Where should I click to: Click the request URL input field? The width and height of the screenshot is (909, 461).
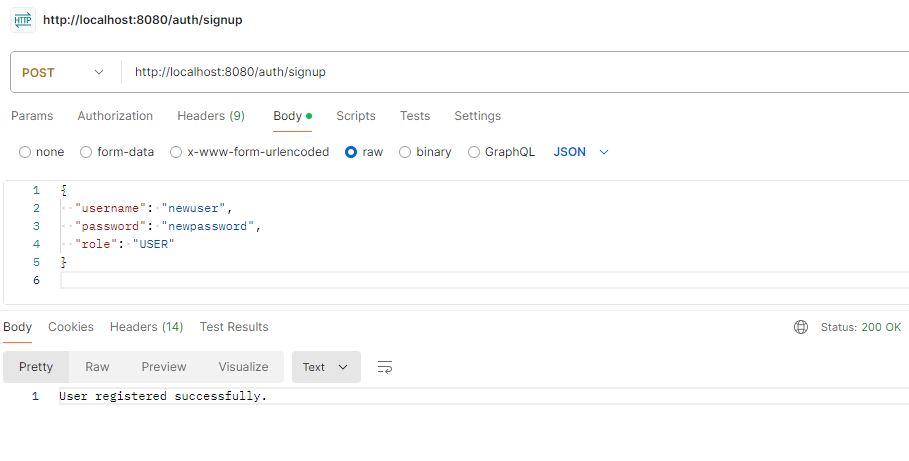point(500,72)
